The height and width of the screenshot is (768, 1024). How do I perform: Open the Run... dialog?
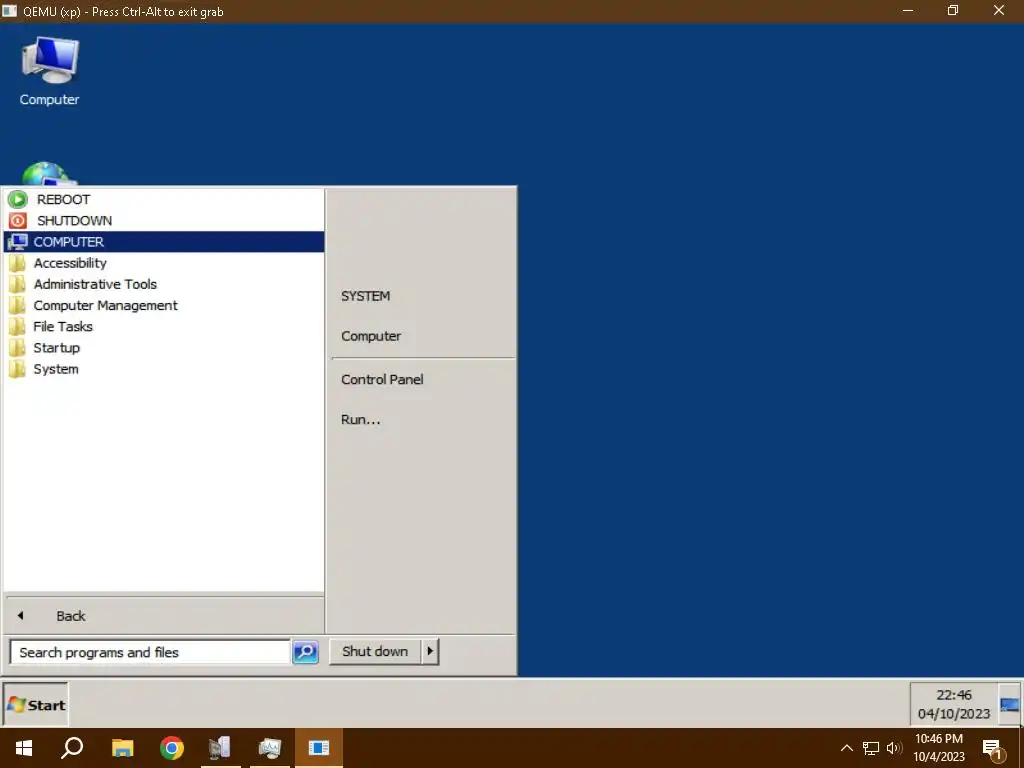tap(360, 419)
